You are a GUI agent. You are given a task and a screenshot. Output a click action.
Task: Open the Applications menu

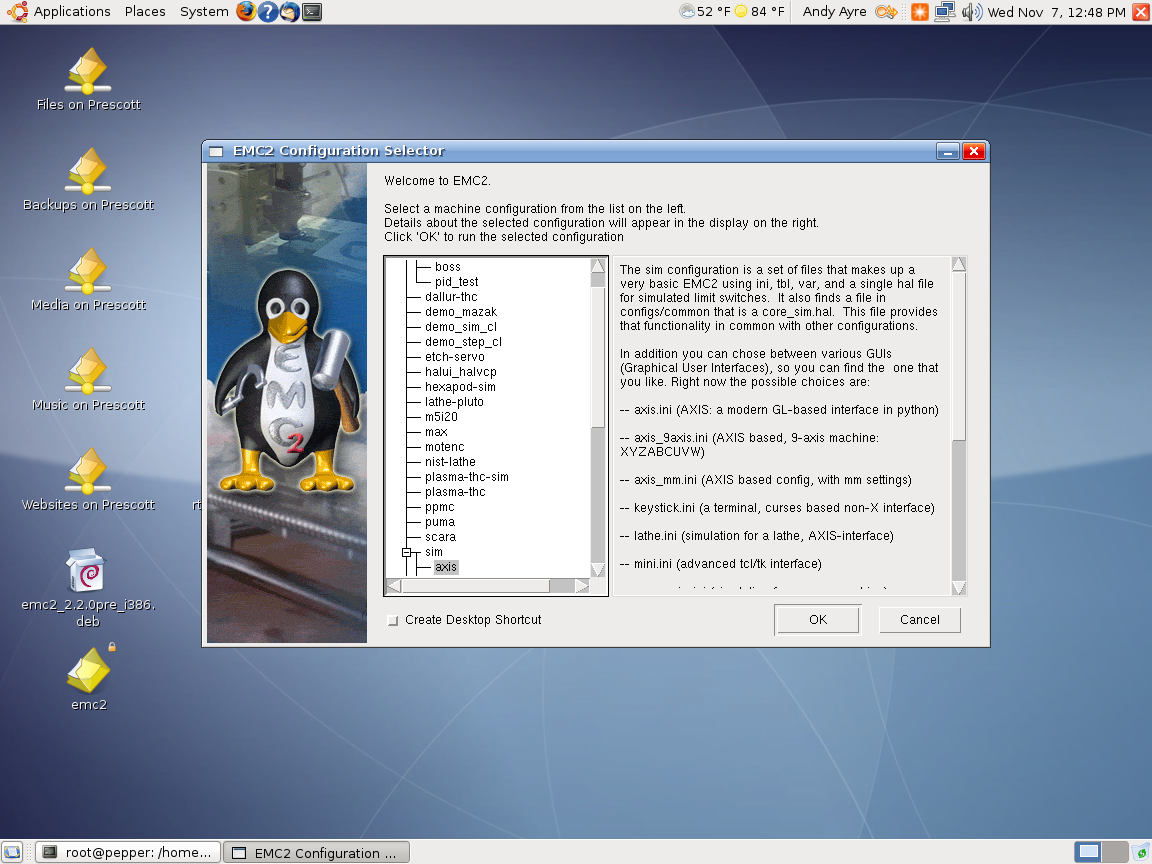72,12
